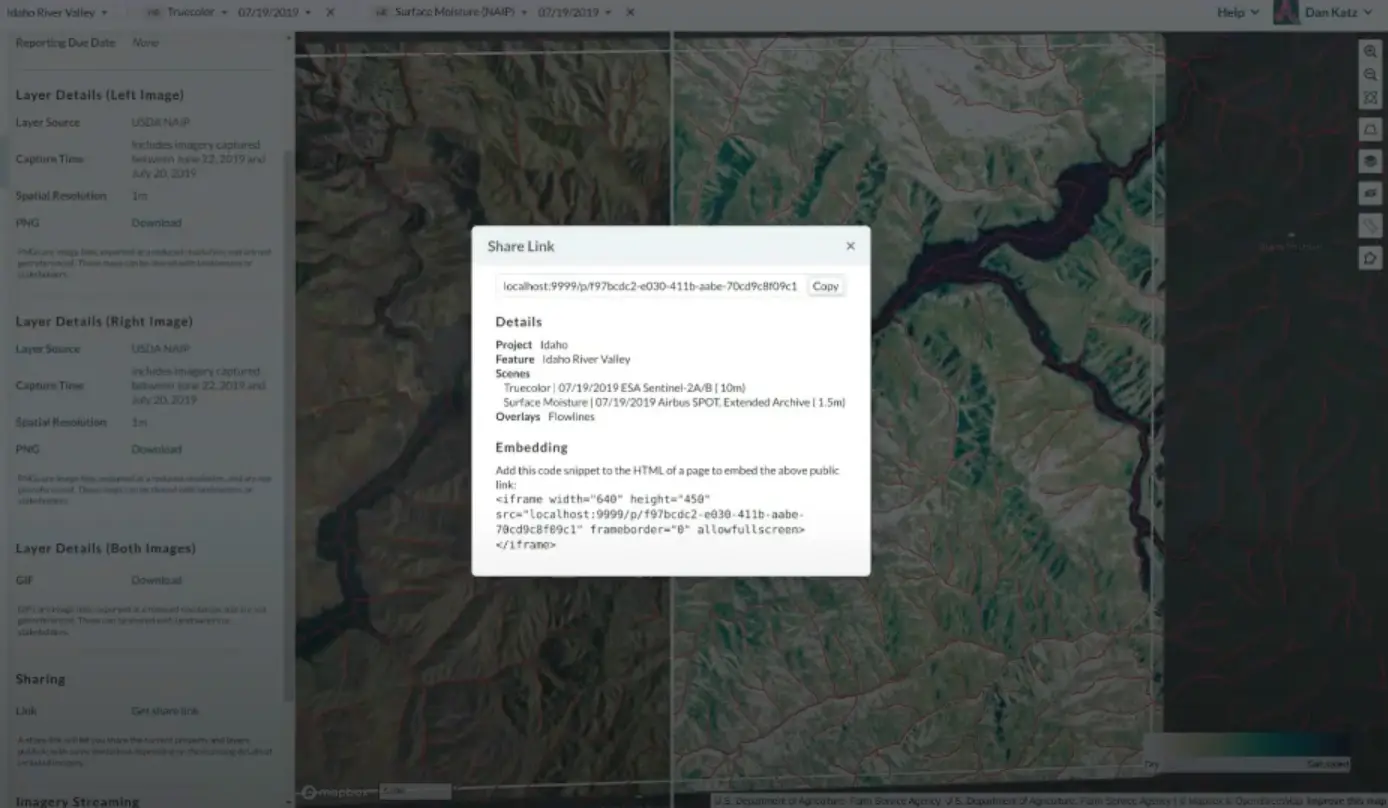The width and height of the screenshot is (1388, 808).
Task: Click the Truecolor scene entry in details
Action: click(x=625, y=388)
